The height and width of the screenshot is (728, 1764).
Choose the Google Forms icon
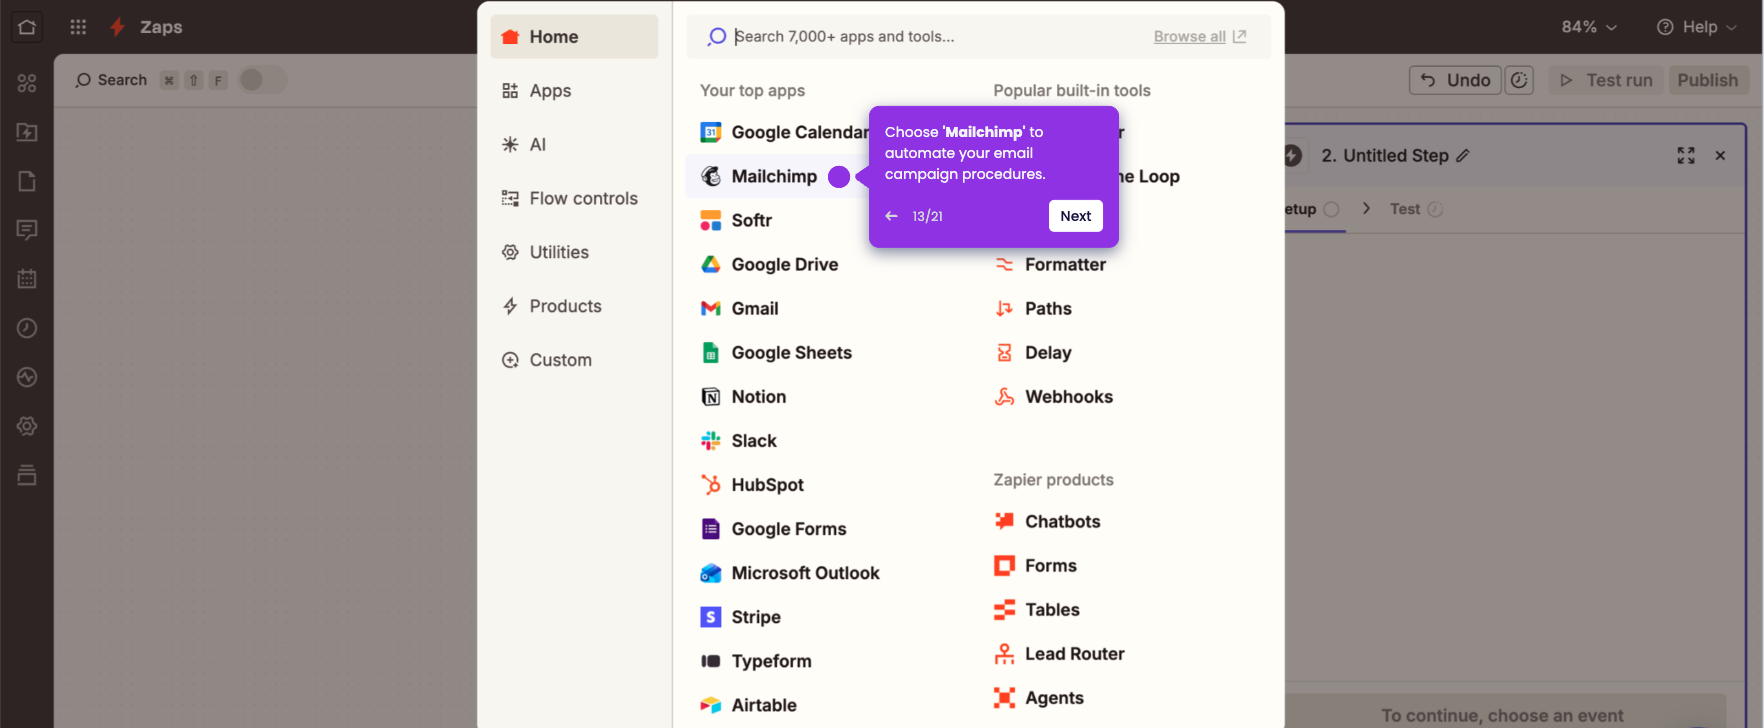click(x=711, y=529)
